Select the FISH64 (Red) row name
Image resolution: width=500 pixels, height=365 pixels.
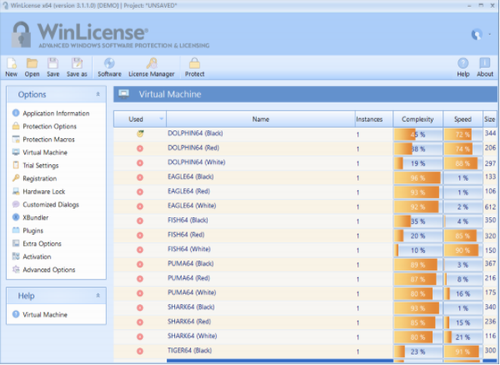point(186,235)
